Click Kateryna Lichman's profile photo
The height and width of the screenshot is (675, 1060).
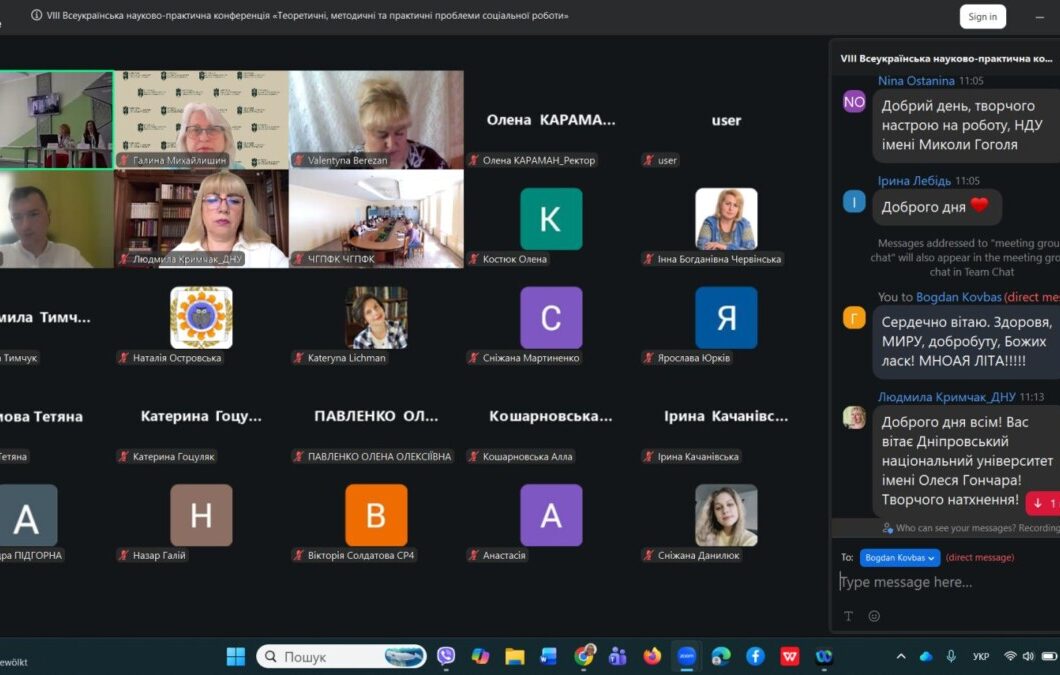tap(377, 318)
